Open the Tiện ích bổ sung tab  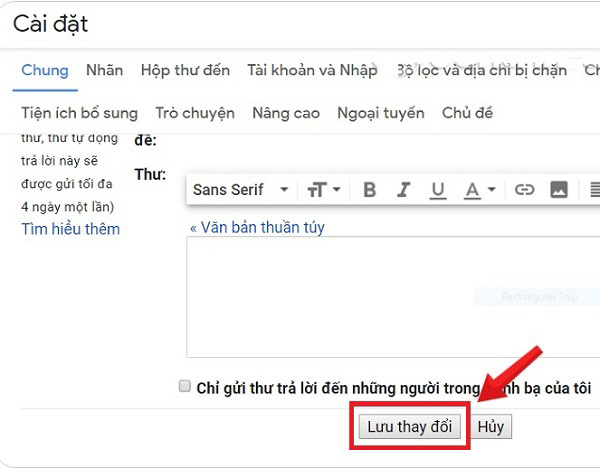pyautogui.click(x=79, y=113)
